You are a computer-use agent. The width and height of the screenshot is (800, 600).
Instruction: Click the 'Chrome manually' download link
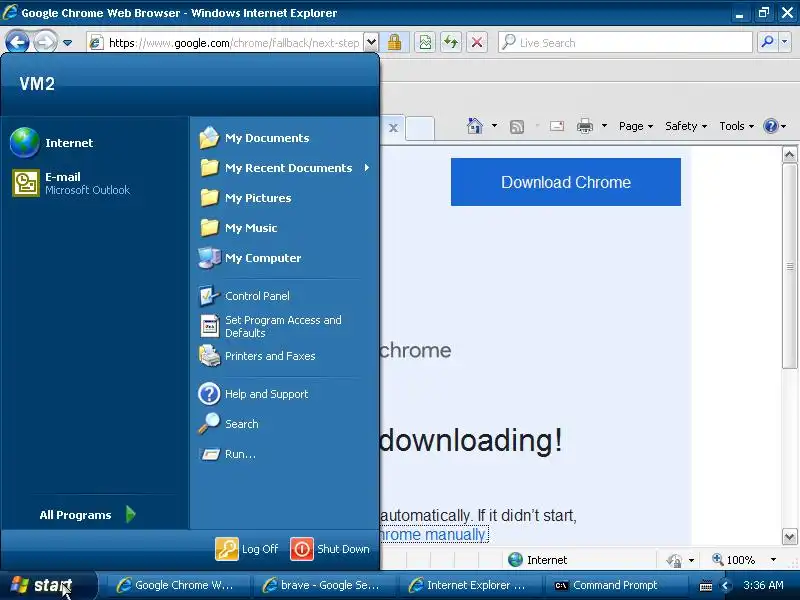434,535
